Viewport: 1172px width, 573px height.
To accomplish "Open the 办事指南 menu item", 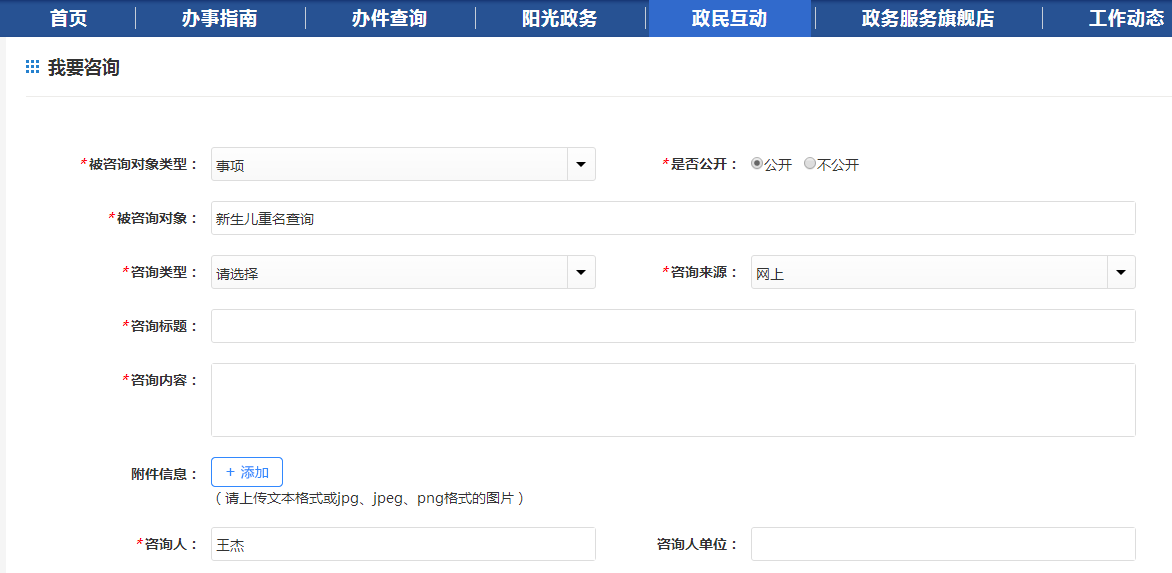I will [219, 18].
